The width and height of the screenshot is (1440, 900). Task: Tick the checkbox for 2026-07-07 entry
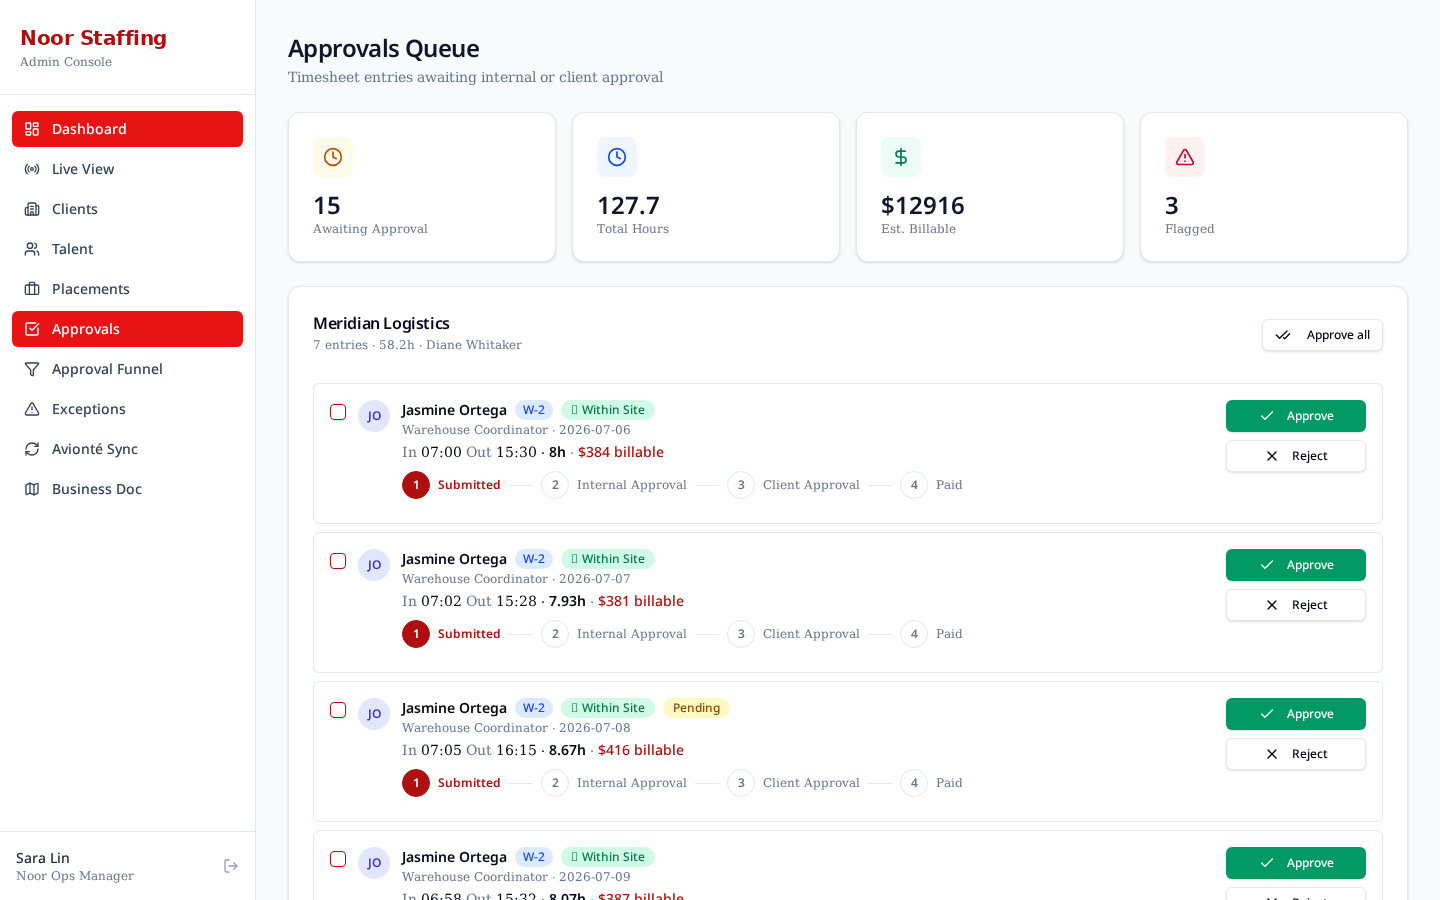point(338,561)
